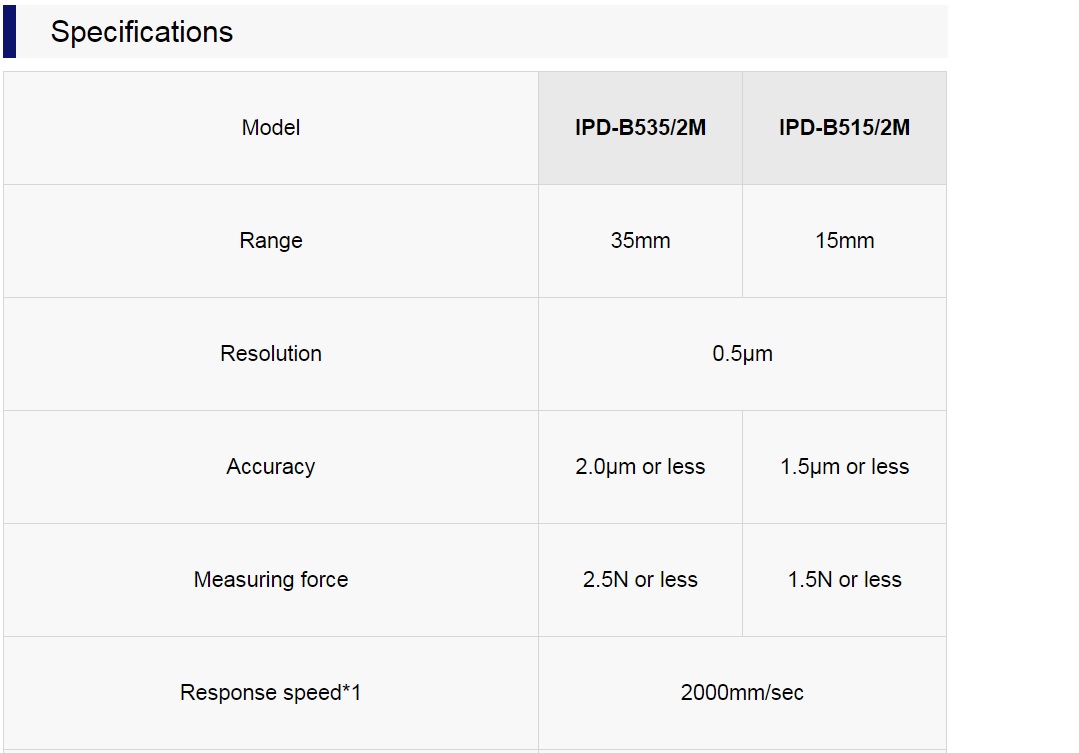The image size is (1079, 753).
Task: Click the Range row label
Action: click(x=270, y=241)
